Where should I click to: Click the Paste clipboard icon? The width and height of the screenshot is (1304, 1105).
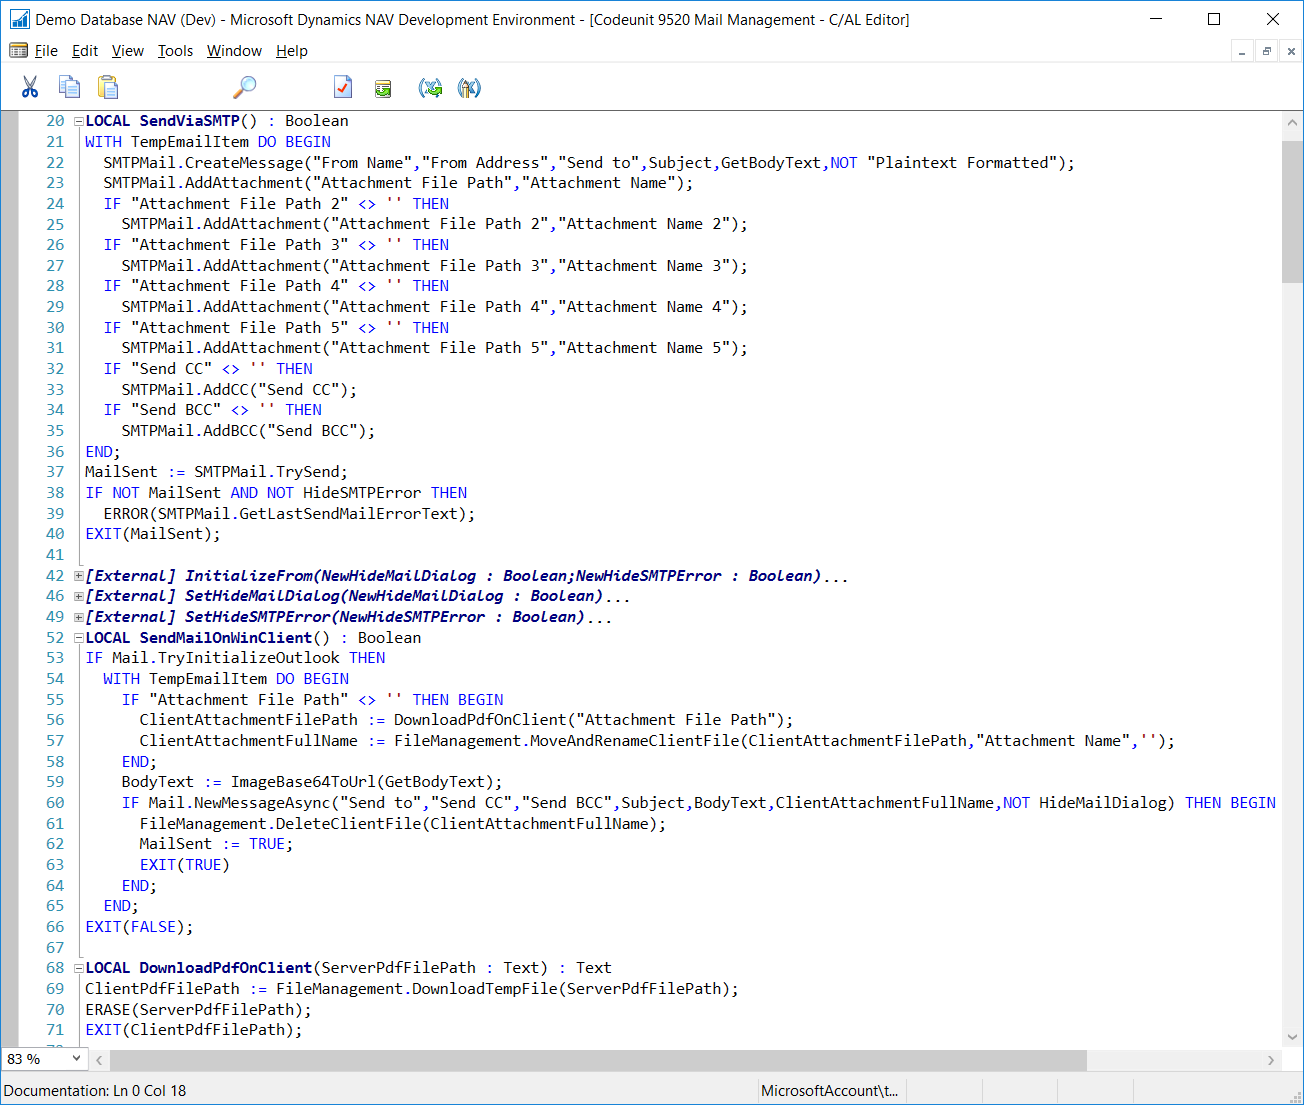coord(108,88)
